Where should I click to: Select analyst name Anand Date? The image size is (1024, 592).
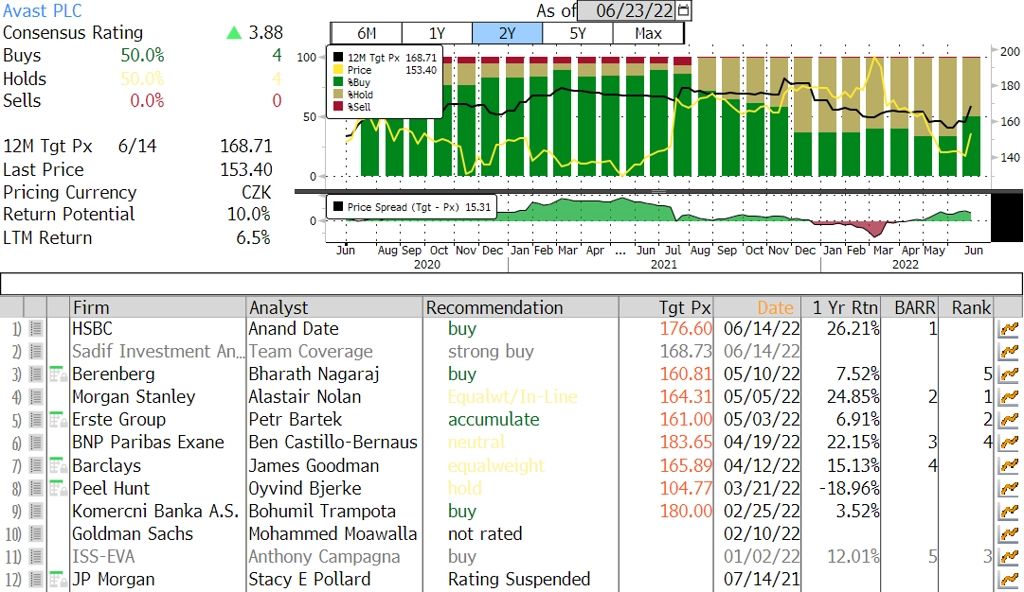[x=294, y=329]
